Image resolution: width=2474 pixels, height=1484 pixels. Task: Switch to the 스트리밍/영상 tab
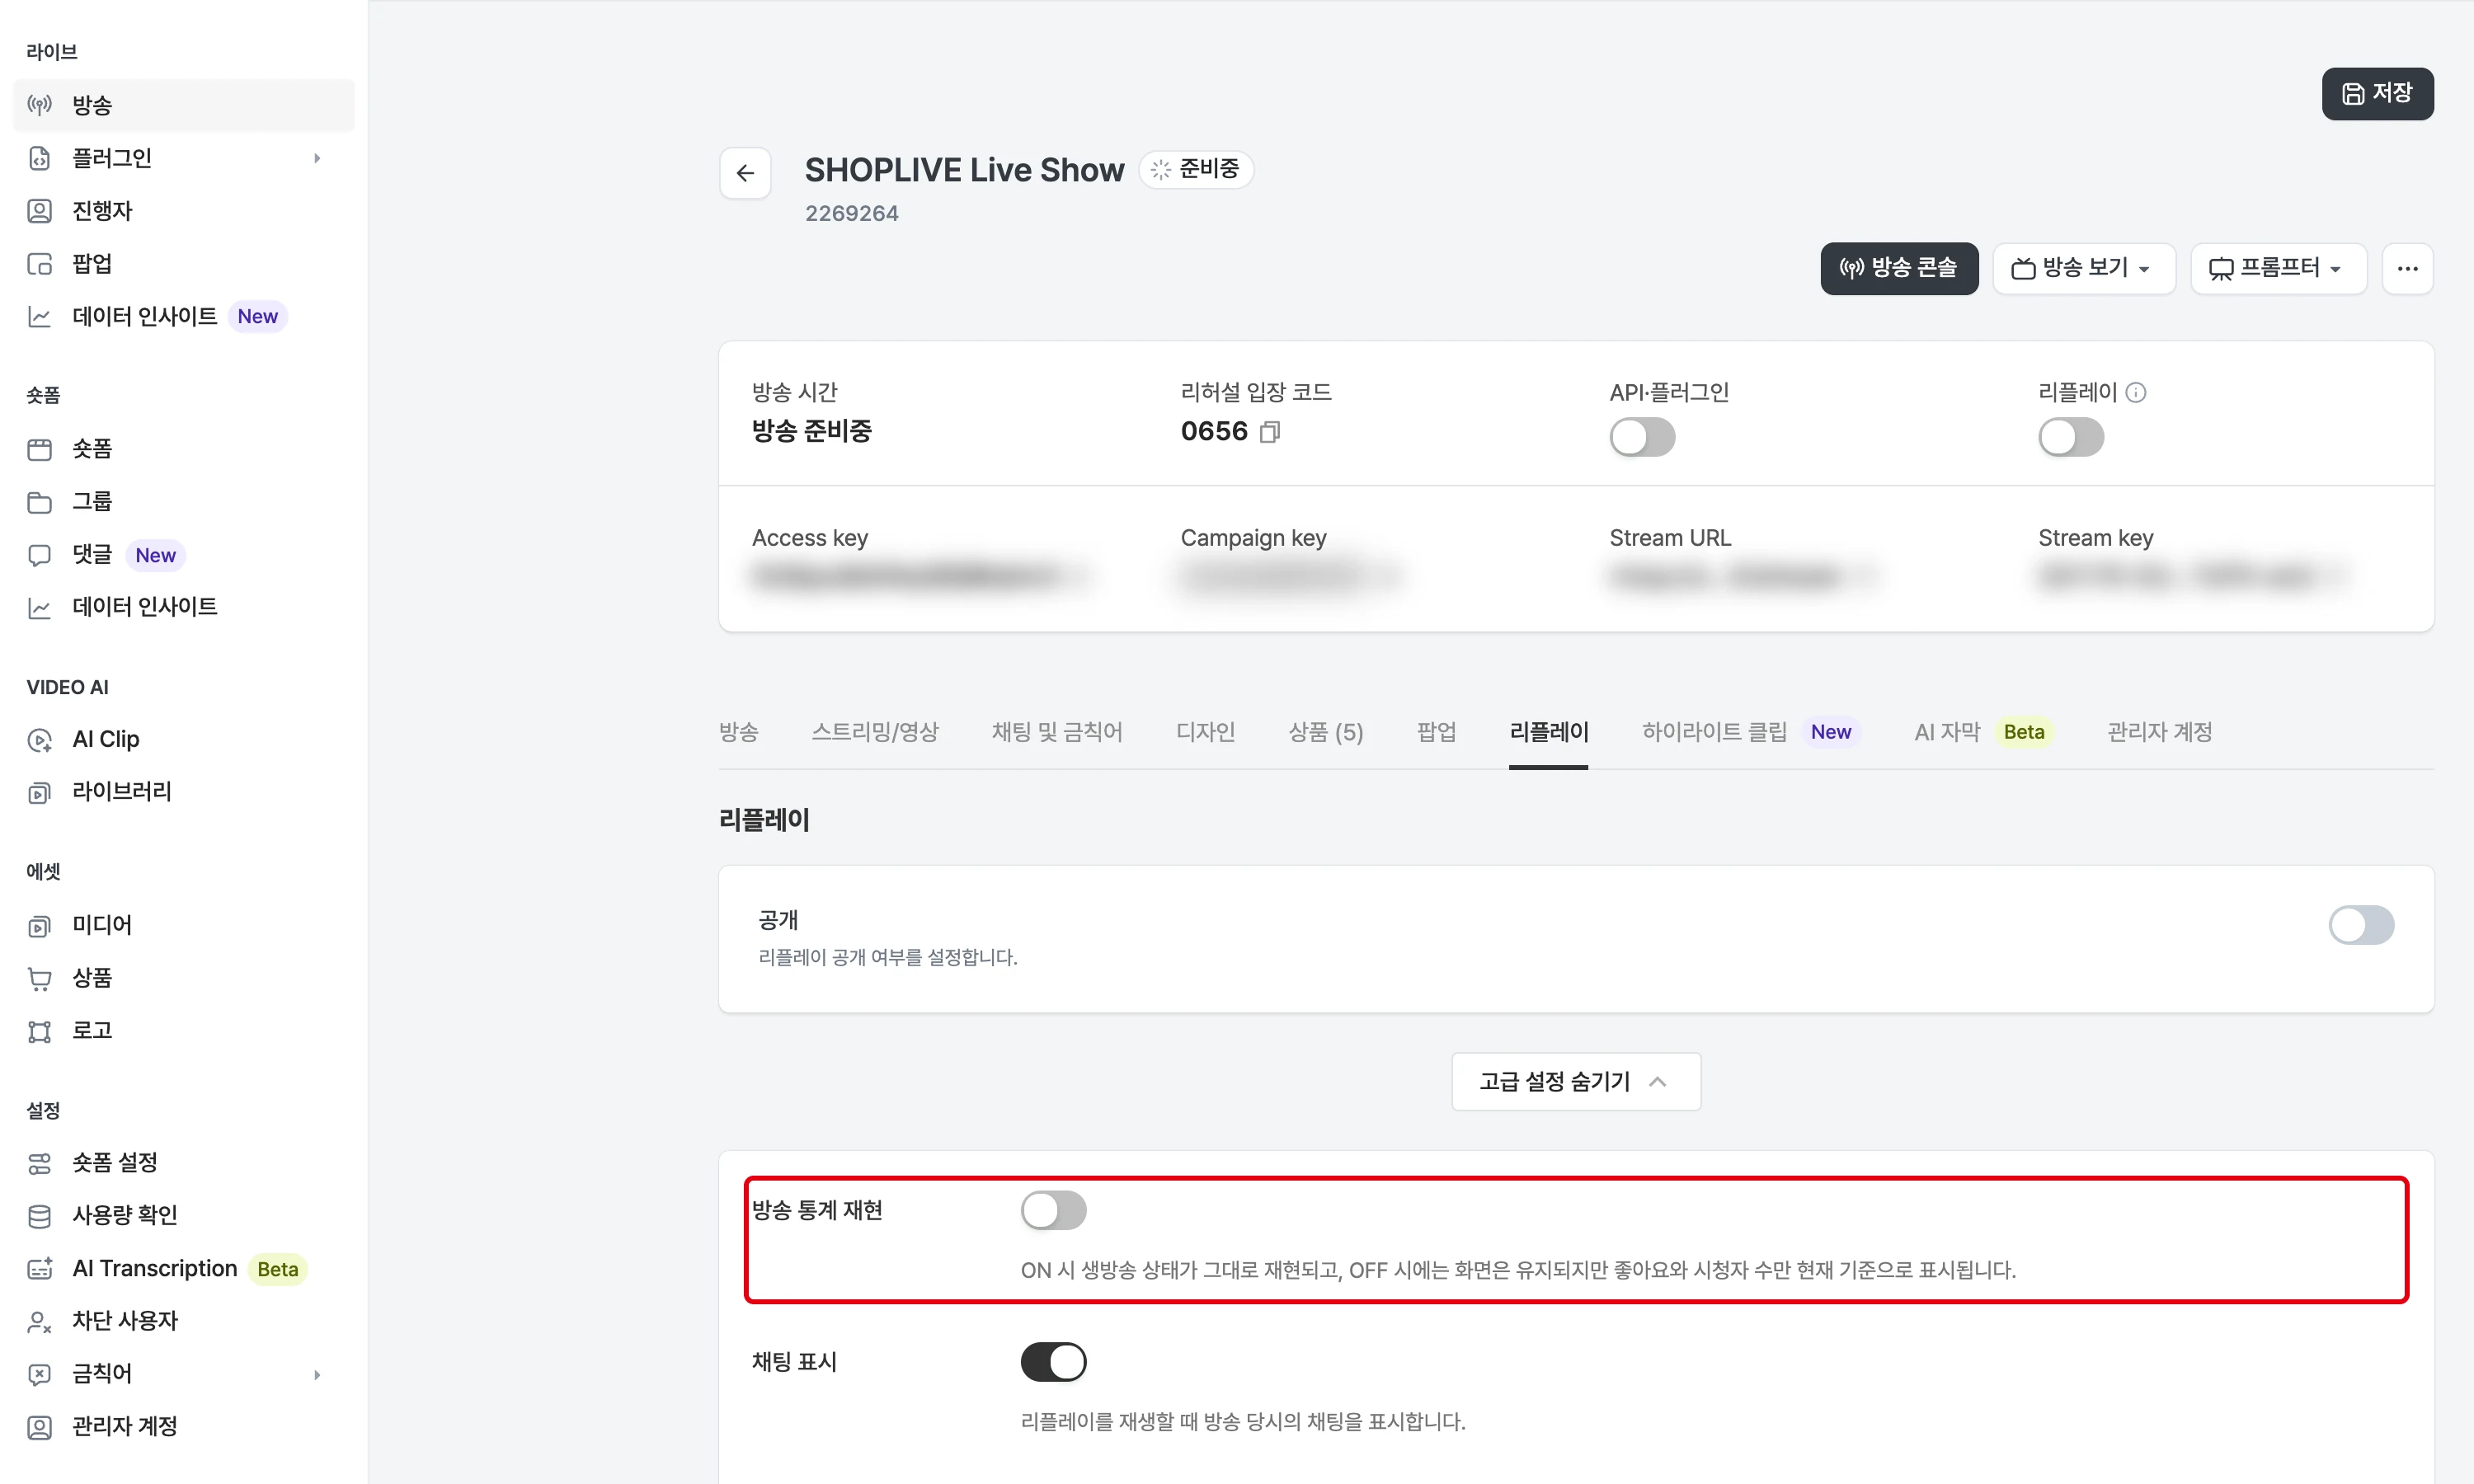[x=875, y=732]
